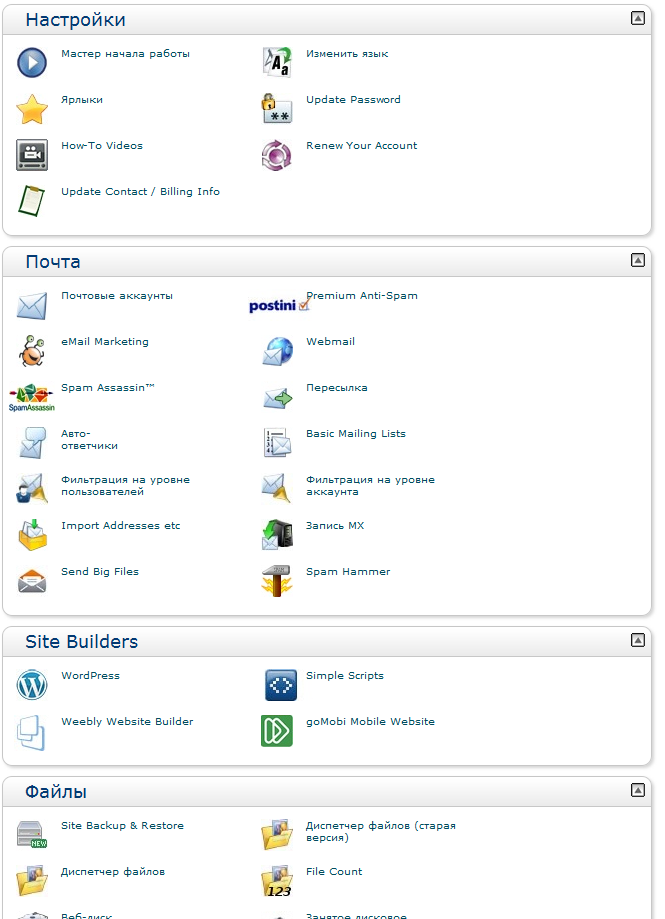Image resolution: width=665 pixels, height=919 pixels.
Task: Open Update Contact / Billing Info link
Action: click(141, 192)
